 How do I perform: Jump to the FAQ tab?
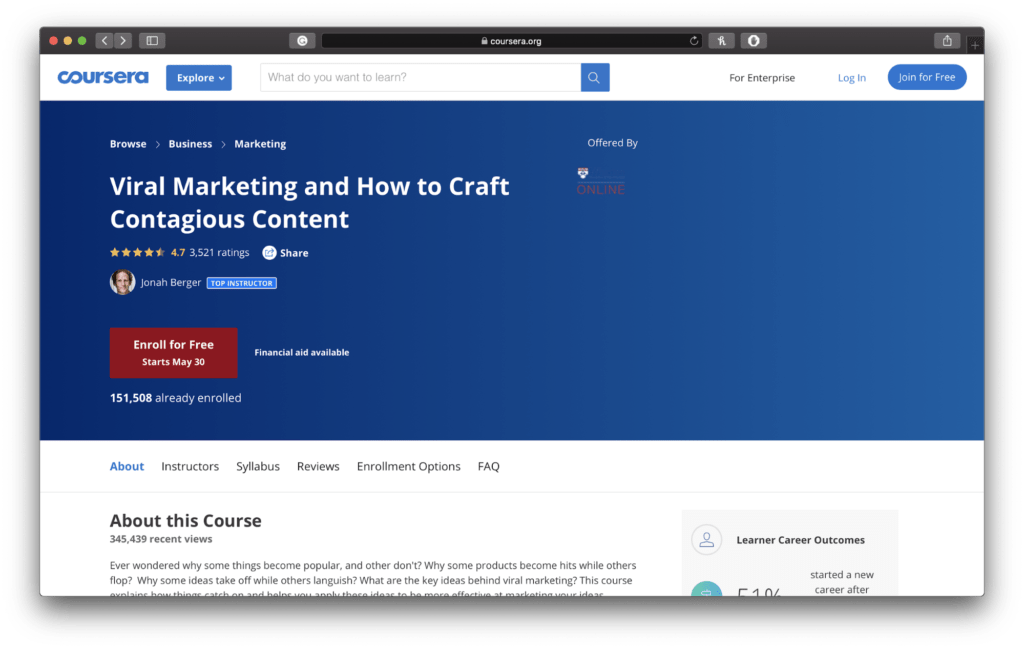coord(488,466)
